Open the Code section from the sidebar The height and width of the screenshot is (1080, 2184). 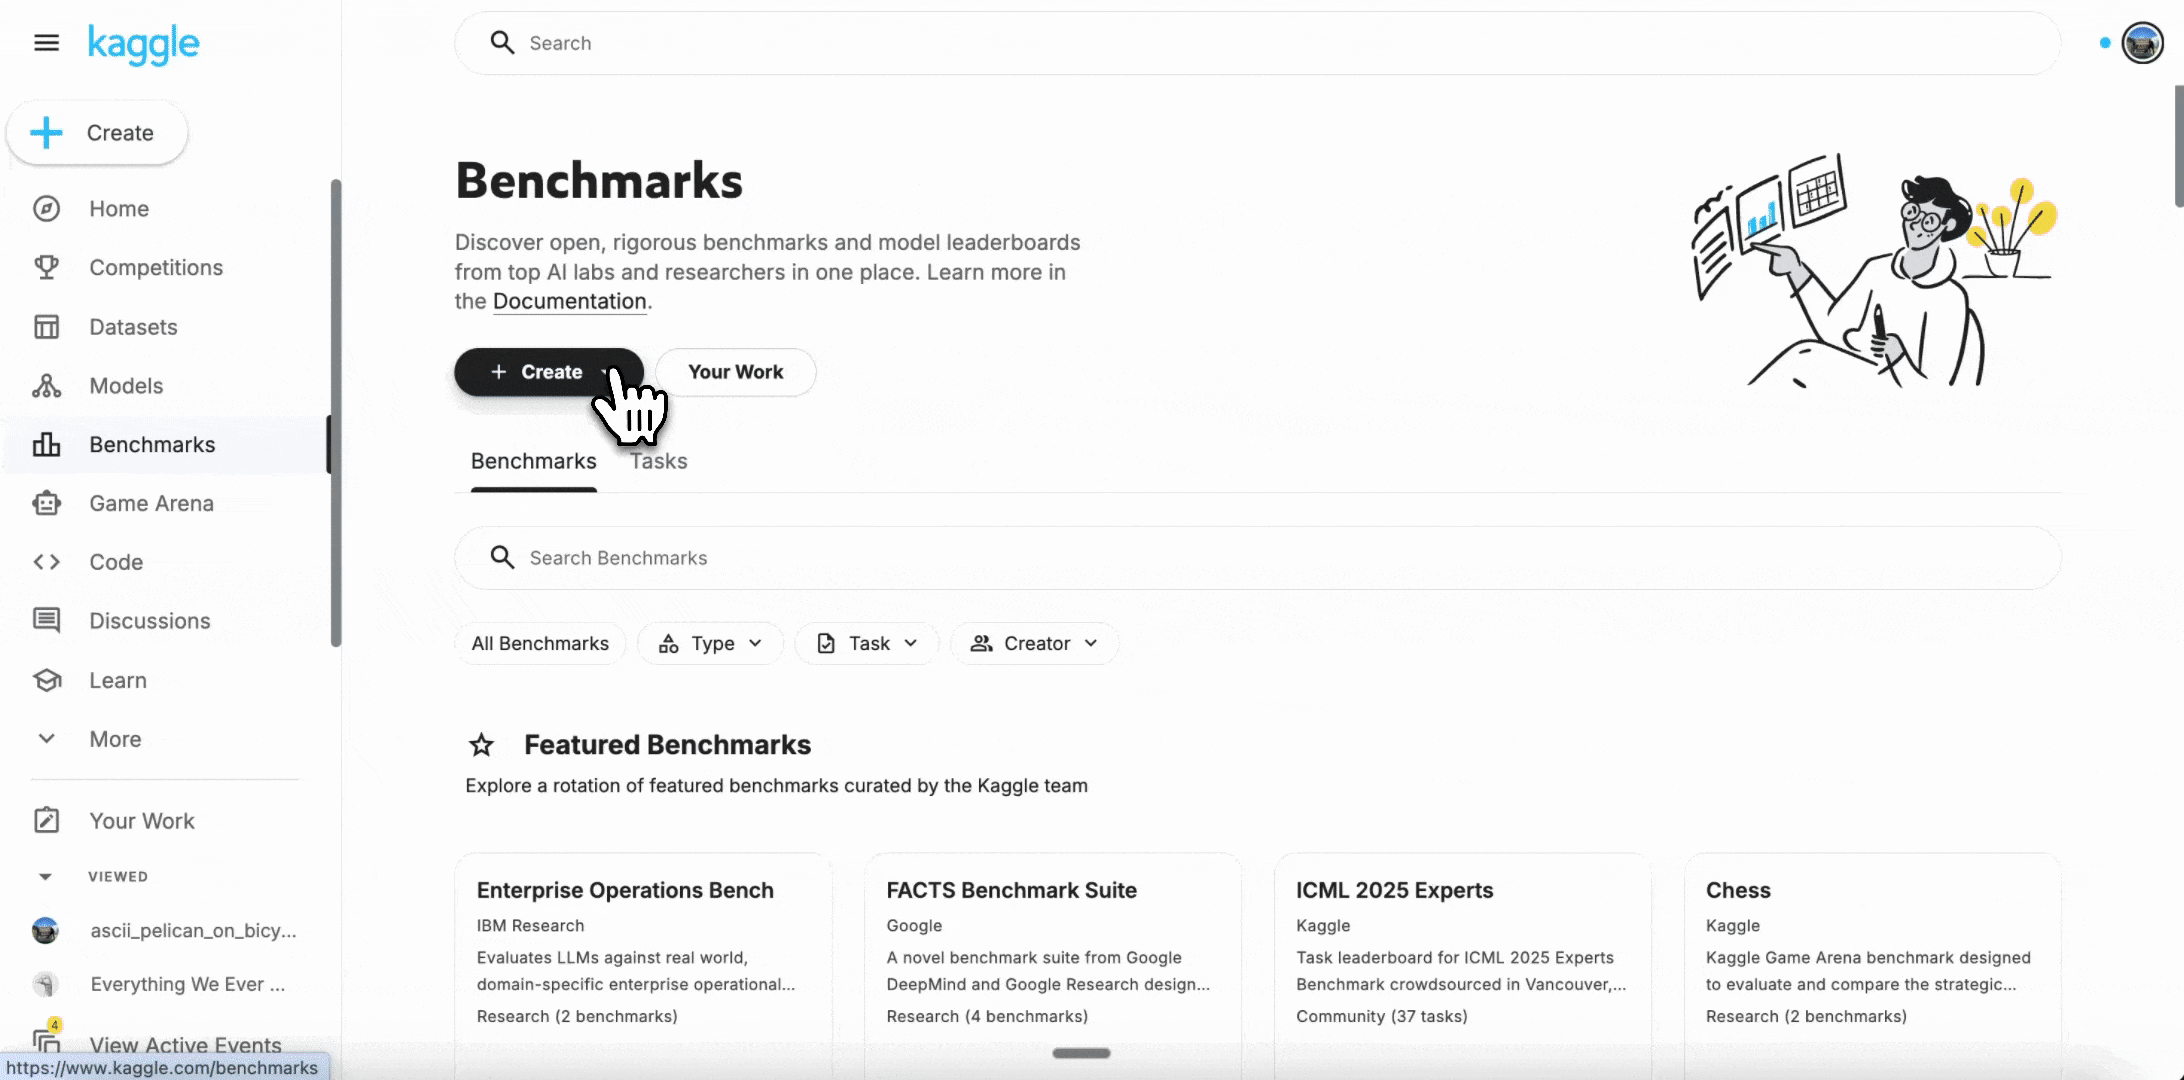pyautogui.click(x=115, y=561)
